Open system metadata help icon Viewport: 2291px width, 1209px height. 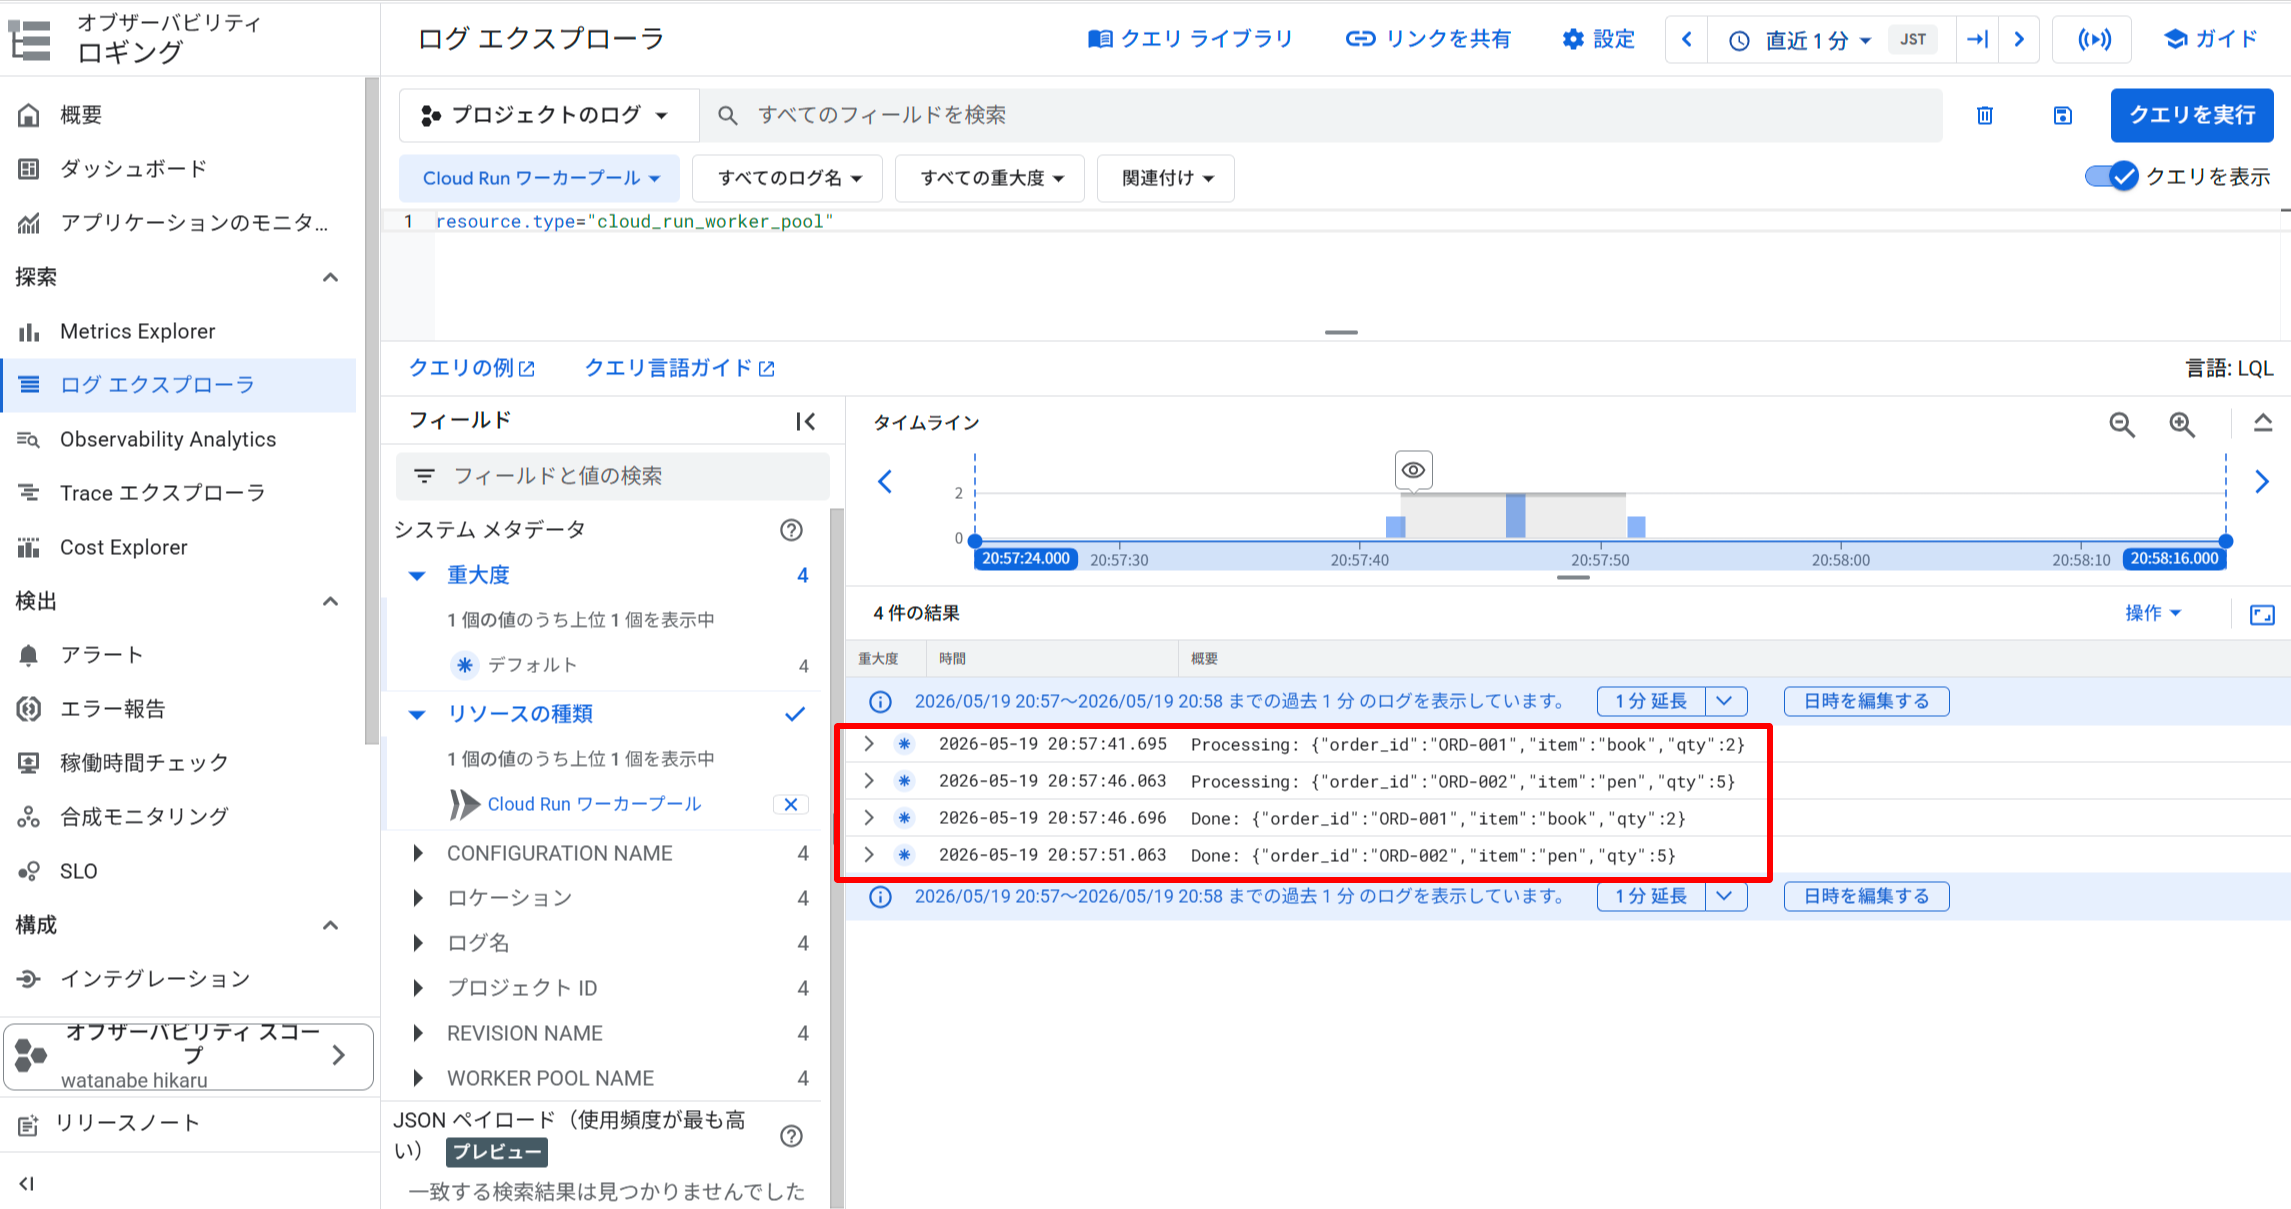791,530
